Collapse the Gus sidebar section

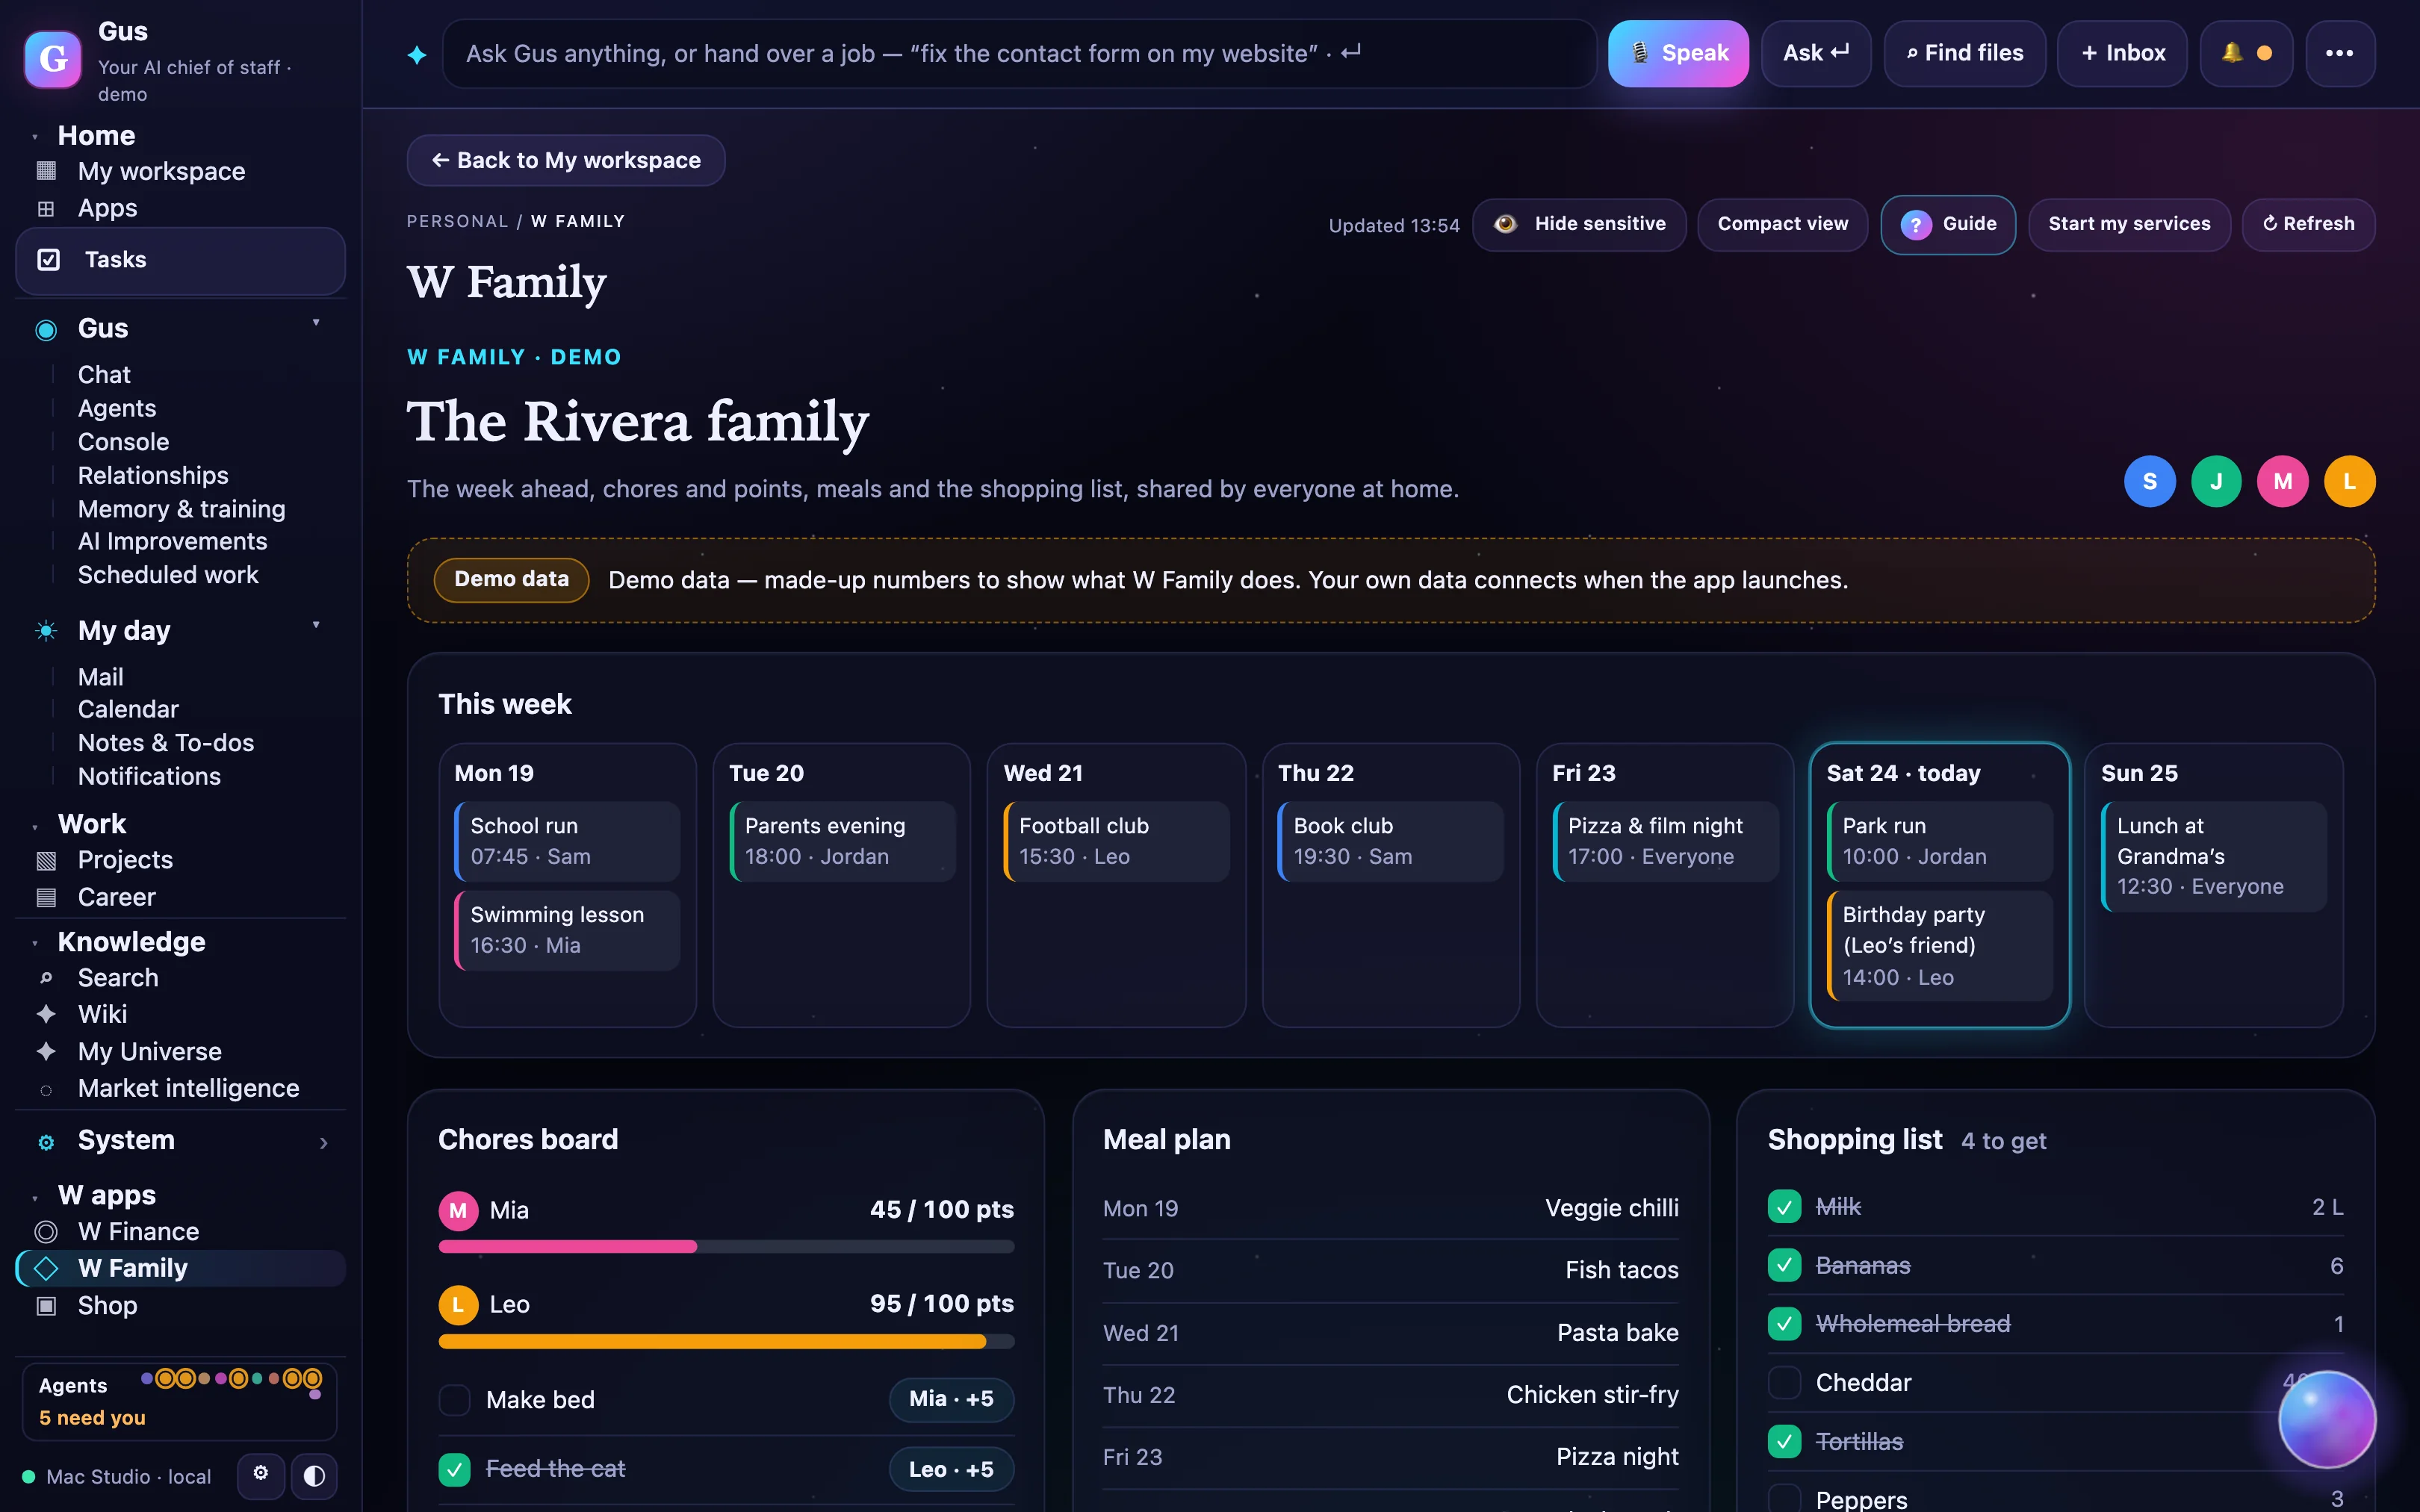[x=316, y=323]
